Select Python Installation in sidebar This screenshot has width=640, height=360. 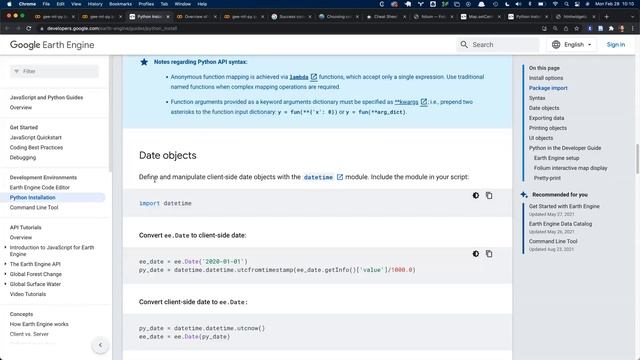(x=33, y=198)
